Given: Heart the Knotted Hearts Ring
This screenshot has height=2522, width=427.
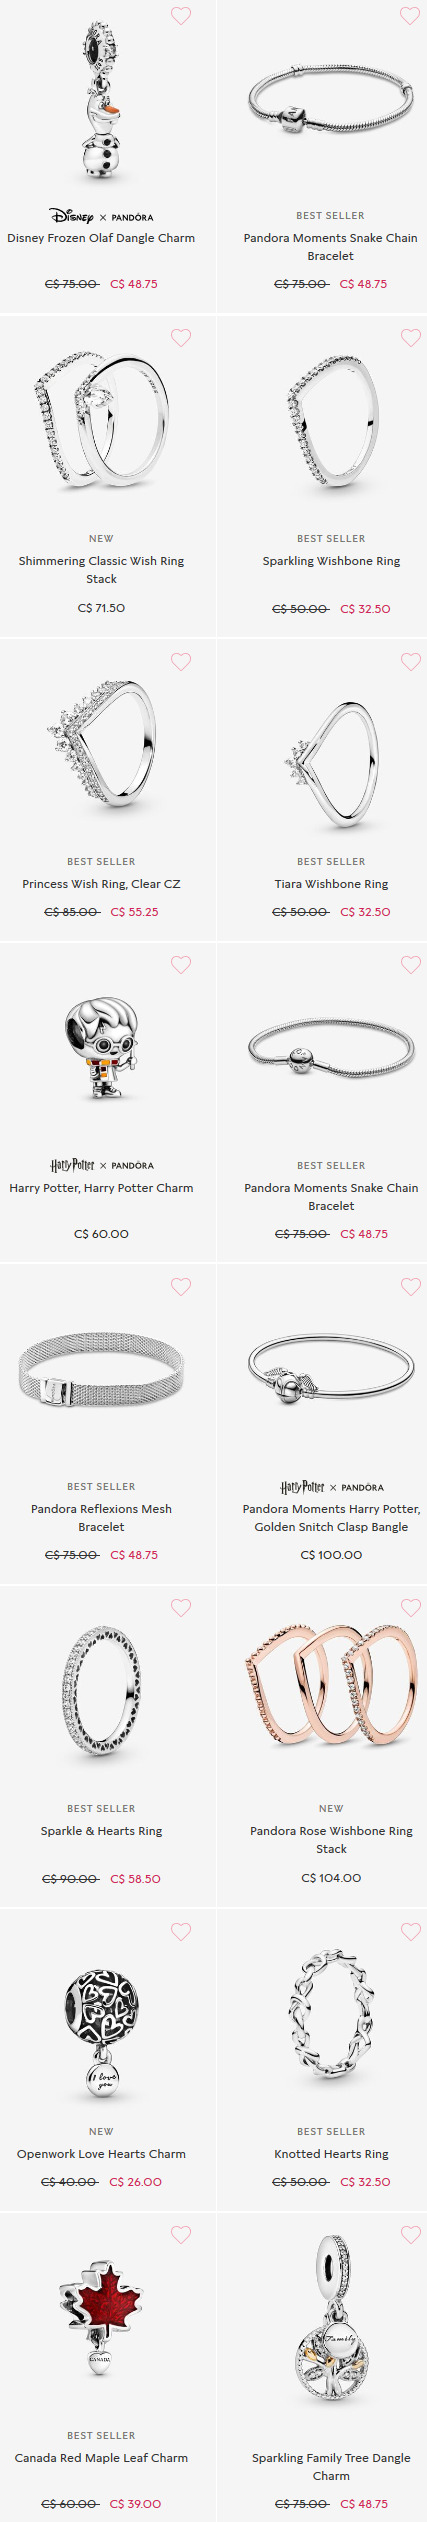Looking at the screenshot, I should click(x=411, y=1931).
